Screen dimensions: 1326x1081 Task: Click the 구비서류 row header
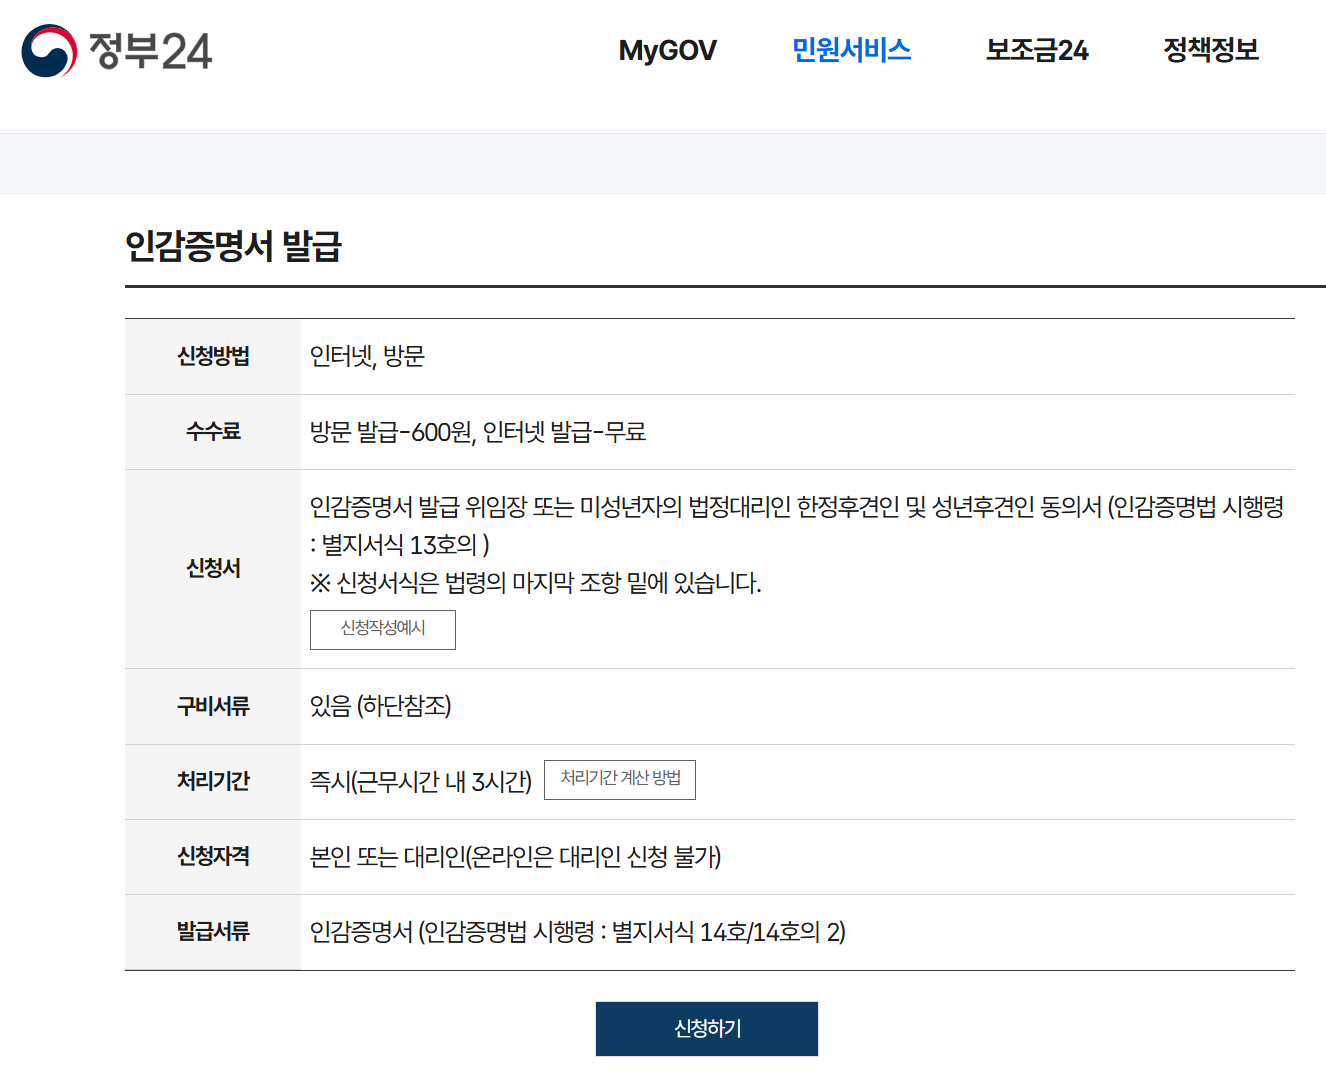pos(211,707)
